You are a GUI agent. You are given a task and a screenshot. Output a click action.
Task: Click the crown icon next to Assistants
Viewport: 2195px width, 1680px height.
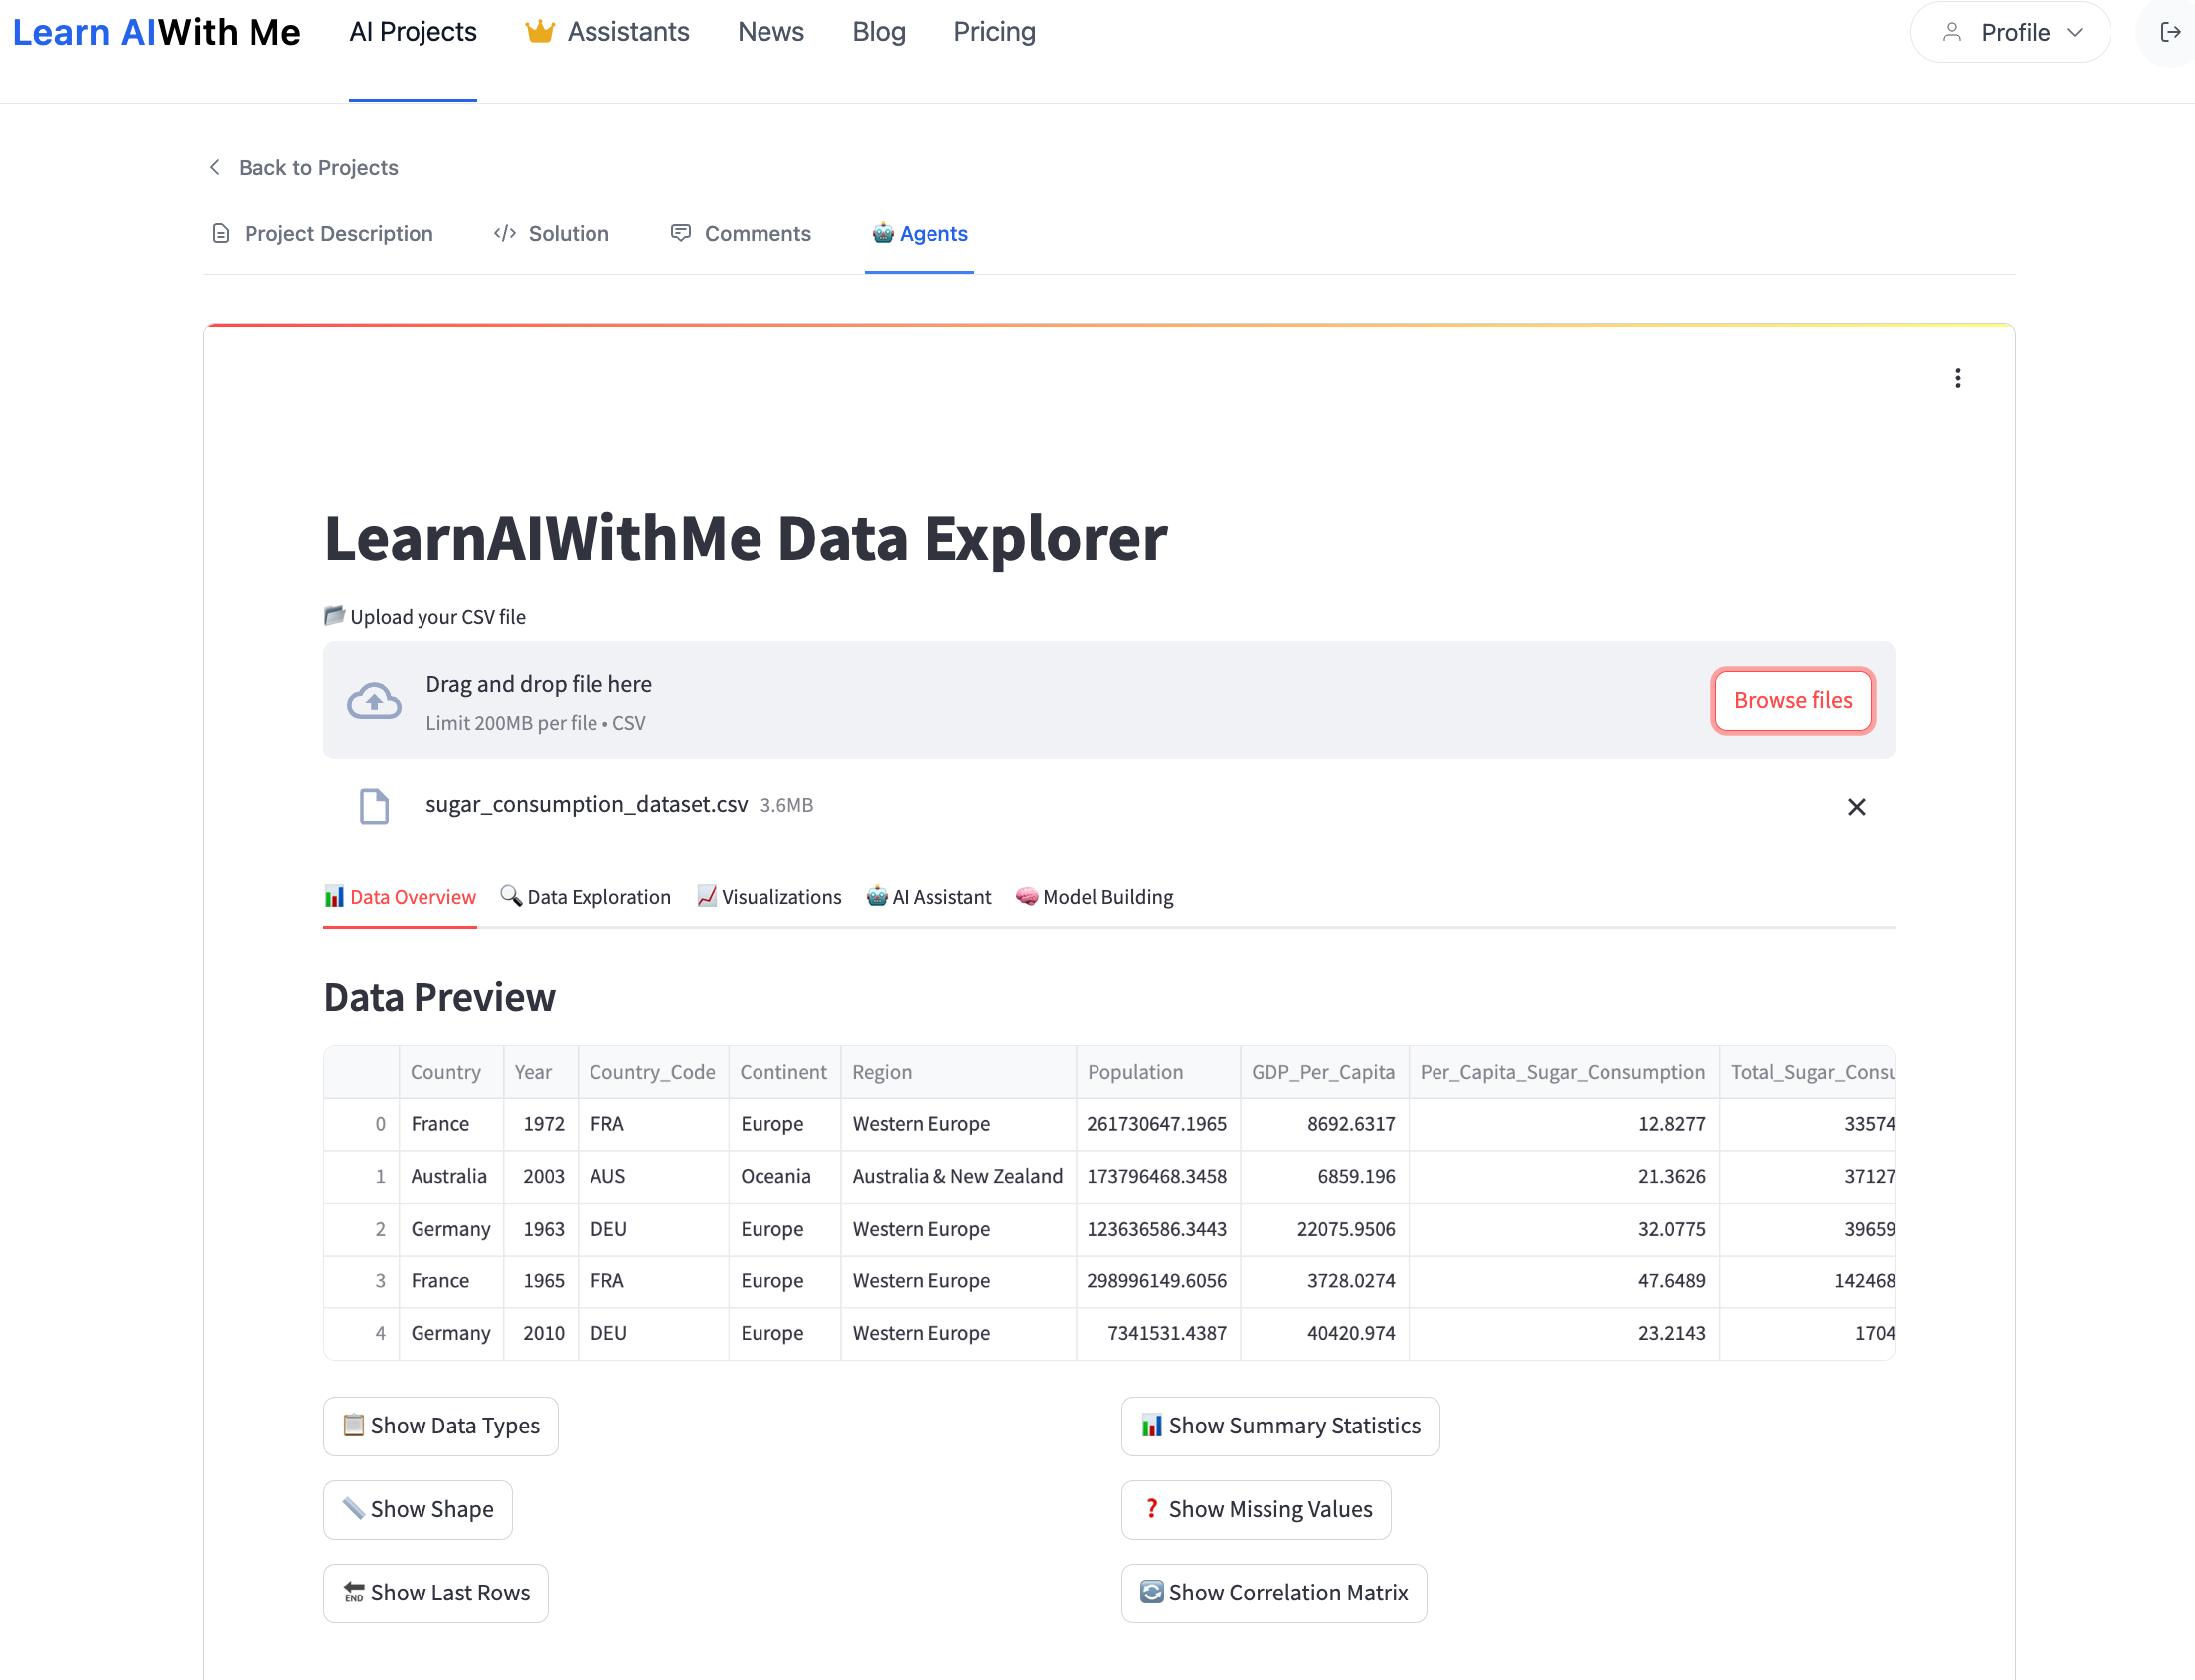tap(539, 32)
